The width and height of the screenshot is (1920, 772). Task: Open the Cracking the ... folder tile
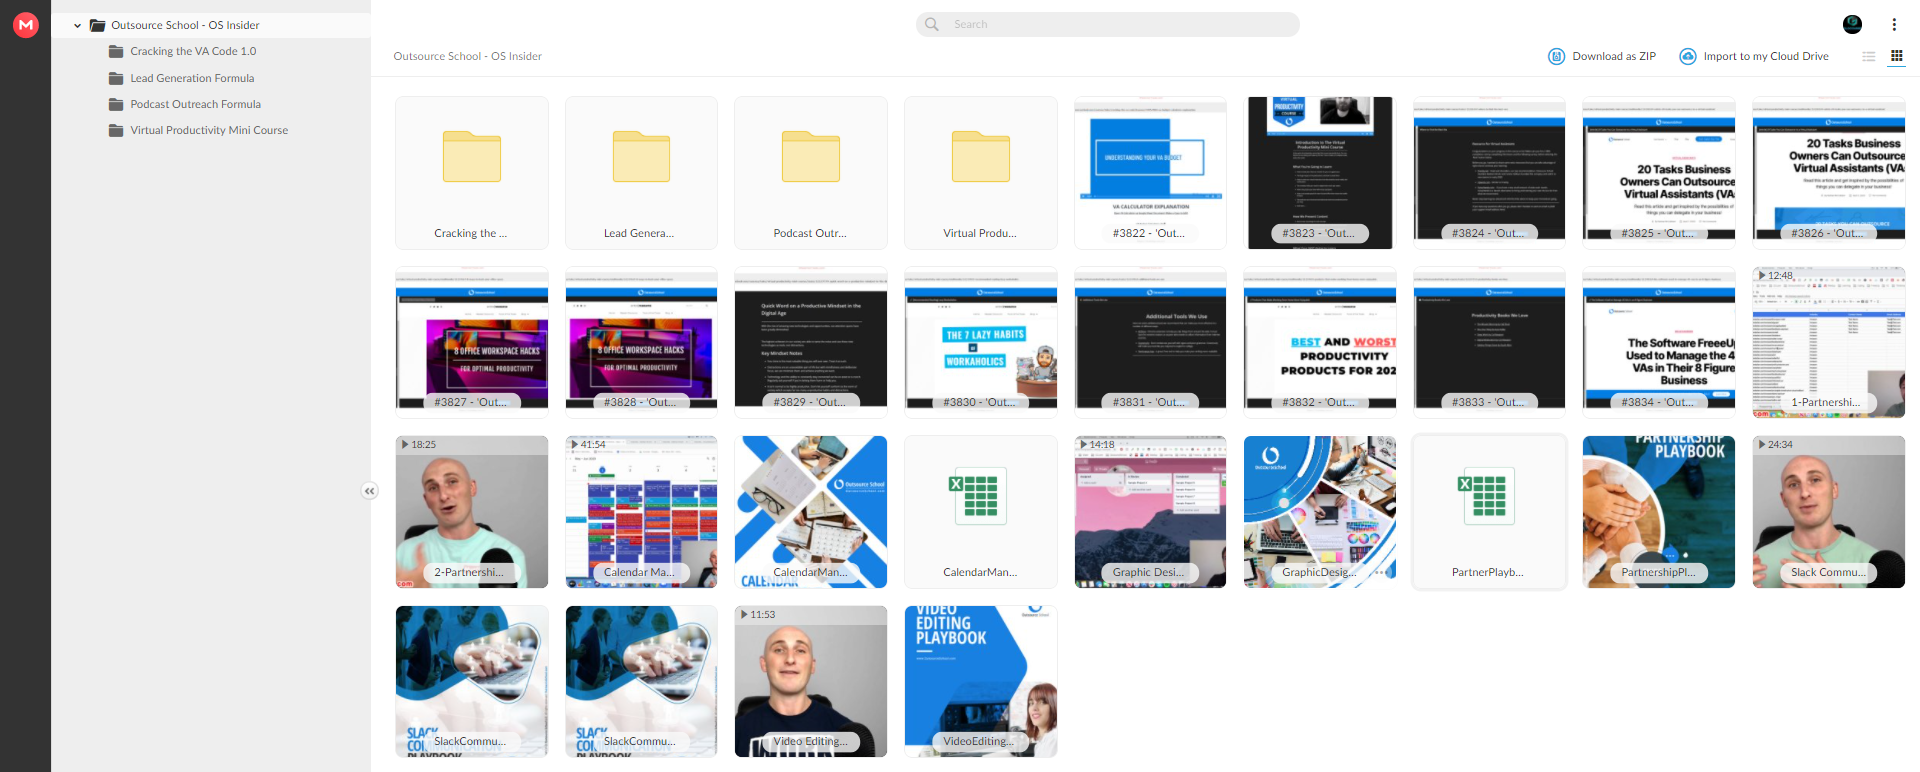(472, 173)
